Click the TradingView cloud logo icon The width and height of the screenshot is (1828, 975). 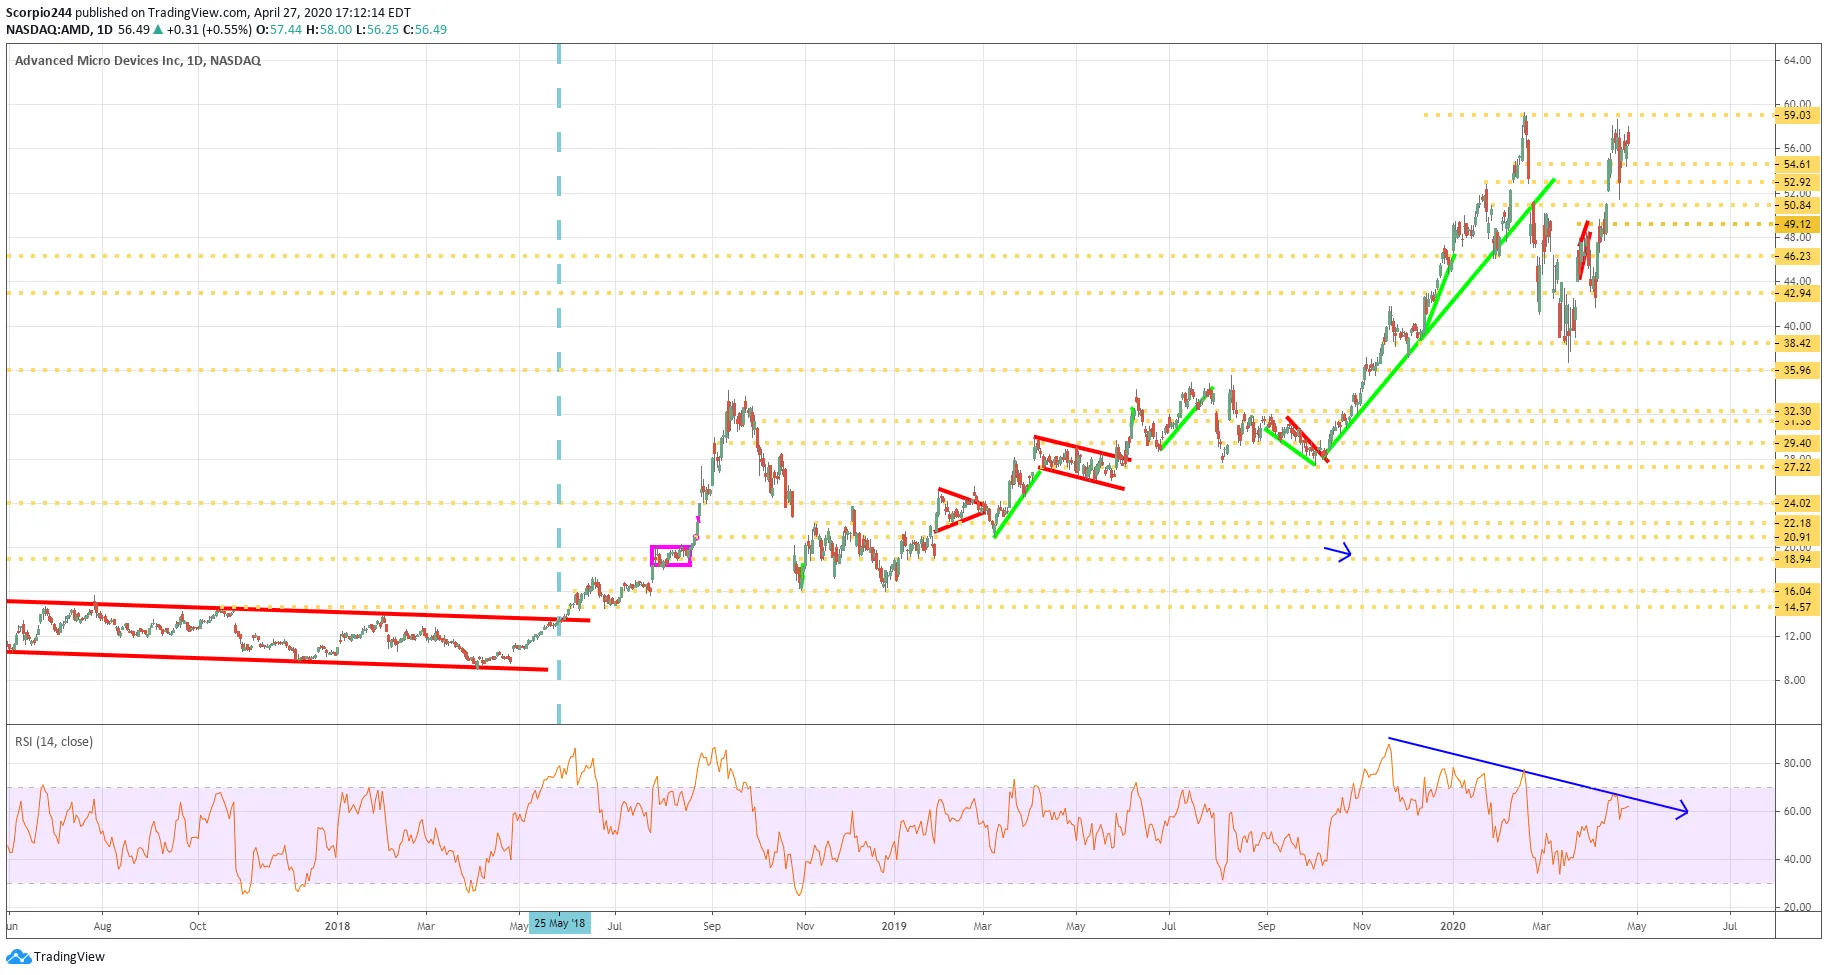[x=18, y=957]
